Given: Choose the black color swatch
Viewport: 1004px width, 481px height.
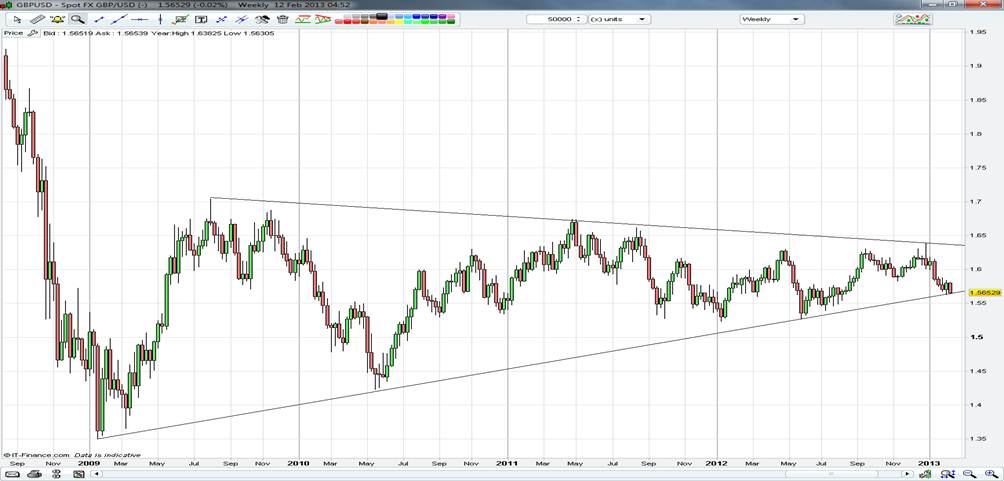Looking at the screenshot, I should [x=380, y=15].
